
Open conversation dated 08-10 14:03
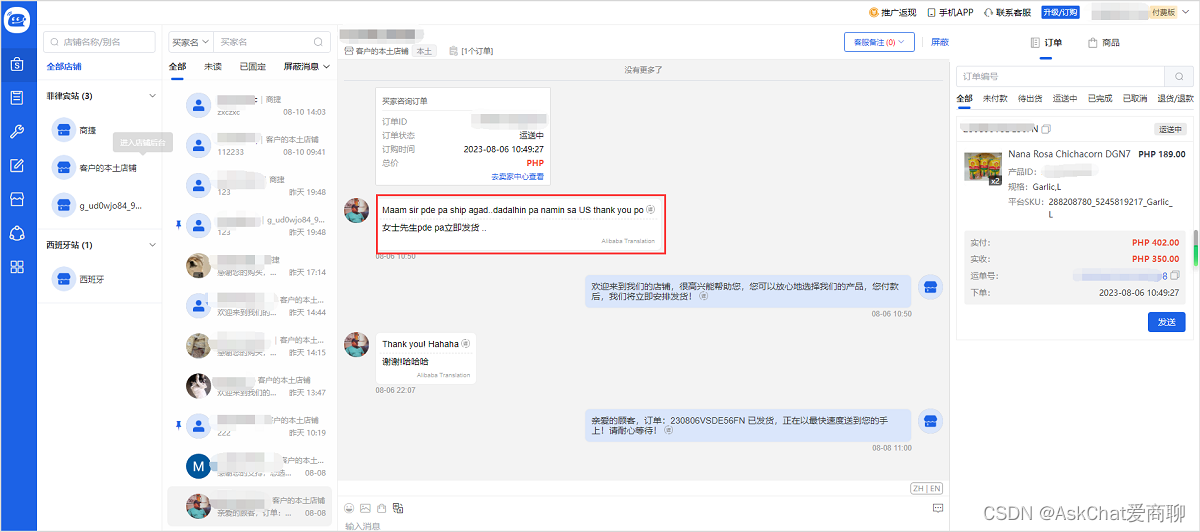tap(250, 105)
